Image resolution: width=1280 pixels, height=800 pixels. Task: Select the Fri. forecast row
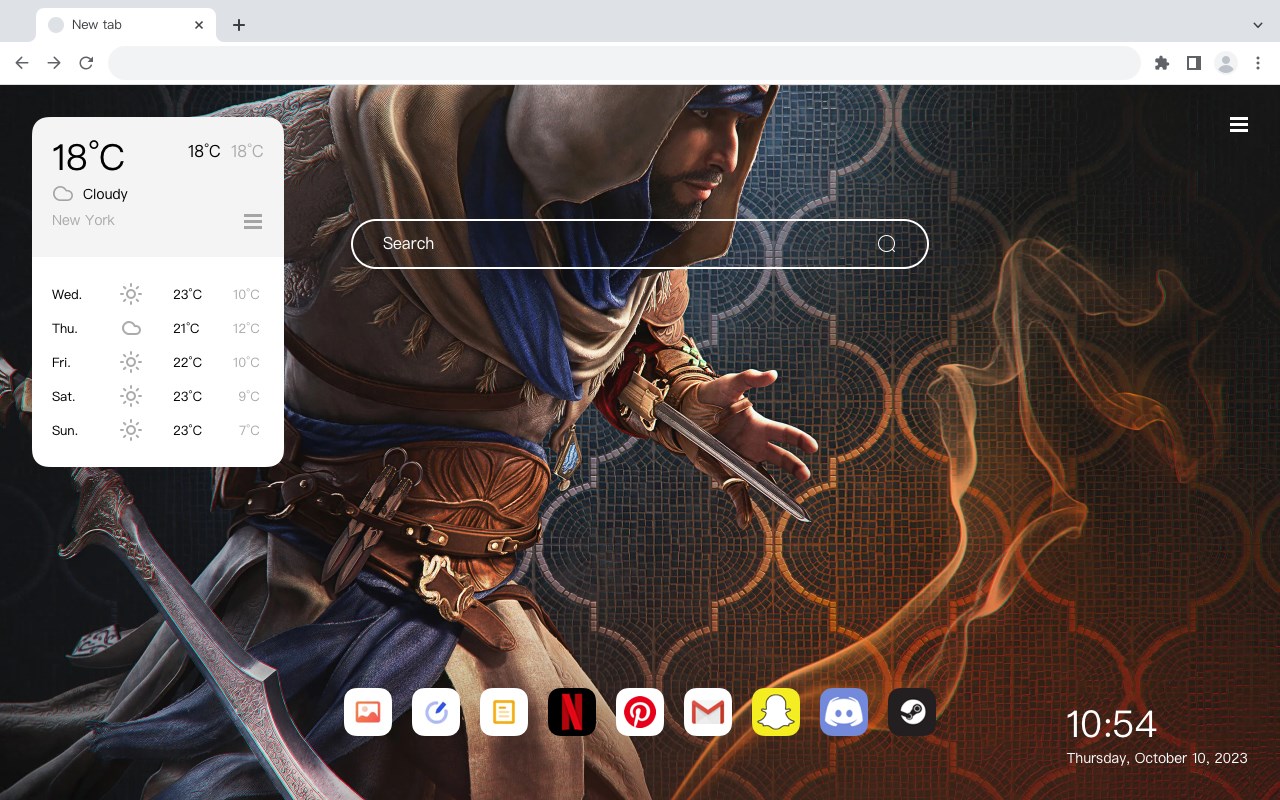(158, 362)
